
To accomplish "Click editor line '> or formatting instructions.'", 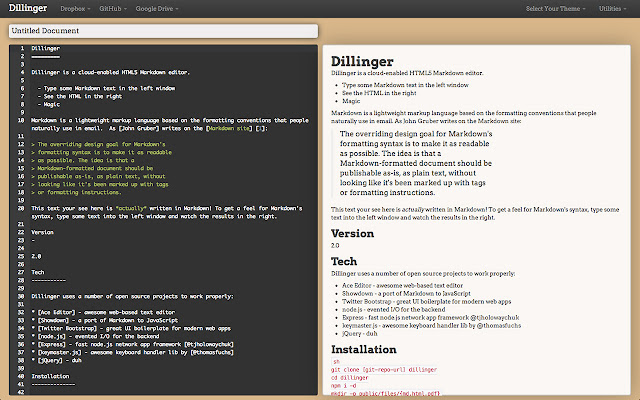I will [76, 192].
